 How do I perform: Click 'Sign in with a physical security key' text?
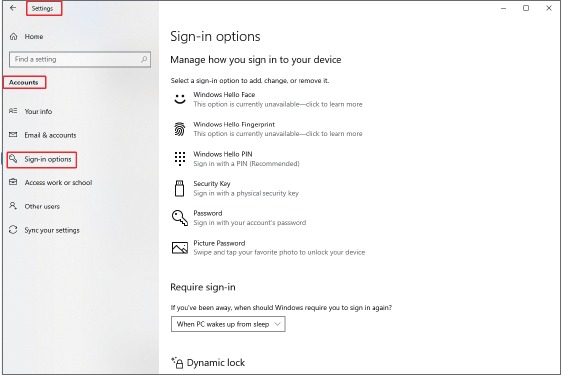click(246, 193)
